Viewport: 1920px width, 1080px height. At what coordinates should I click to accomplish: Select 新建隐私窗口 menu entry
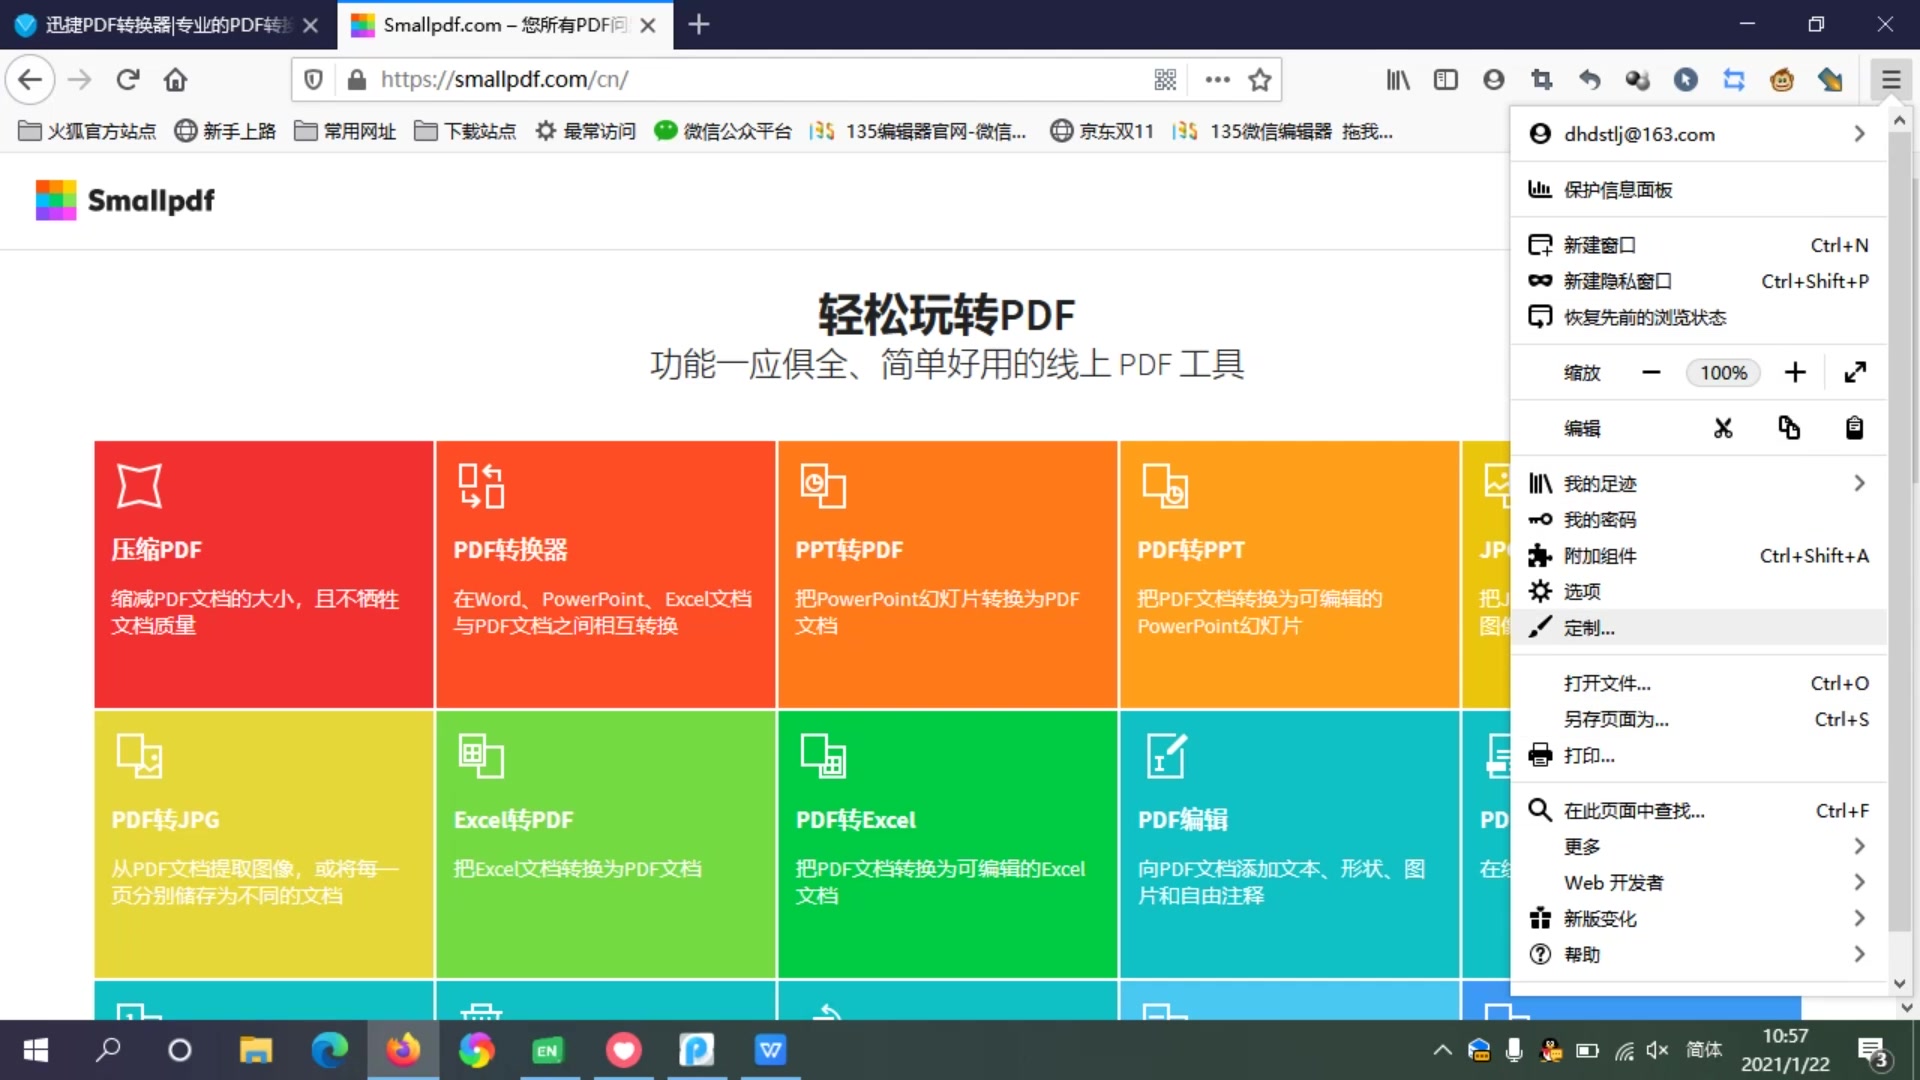tap(1617, 281)
